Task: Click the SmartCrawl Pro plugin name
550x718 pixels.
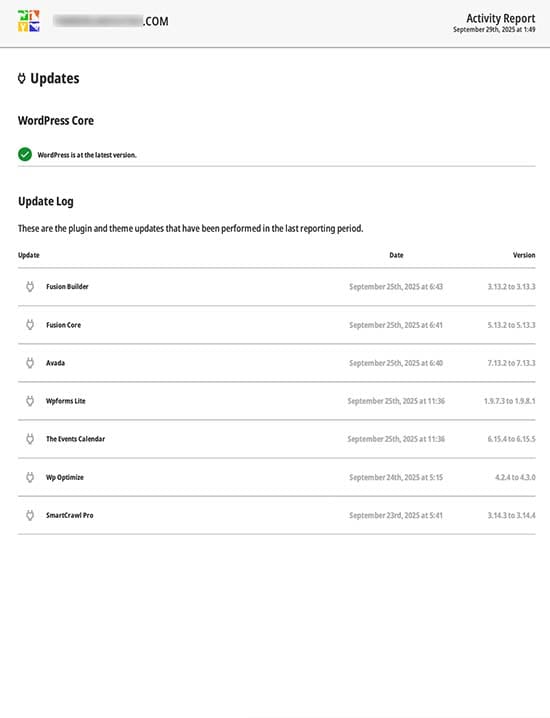Action: point(70,515)
